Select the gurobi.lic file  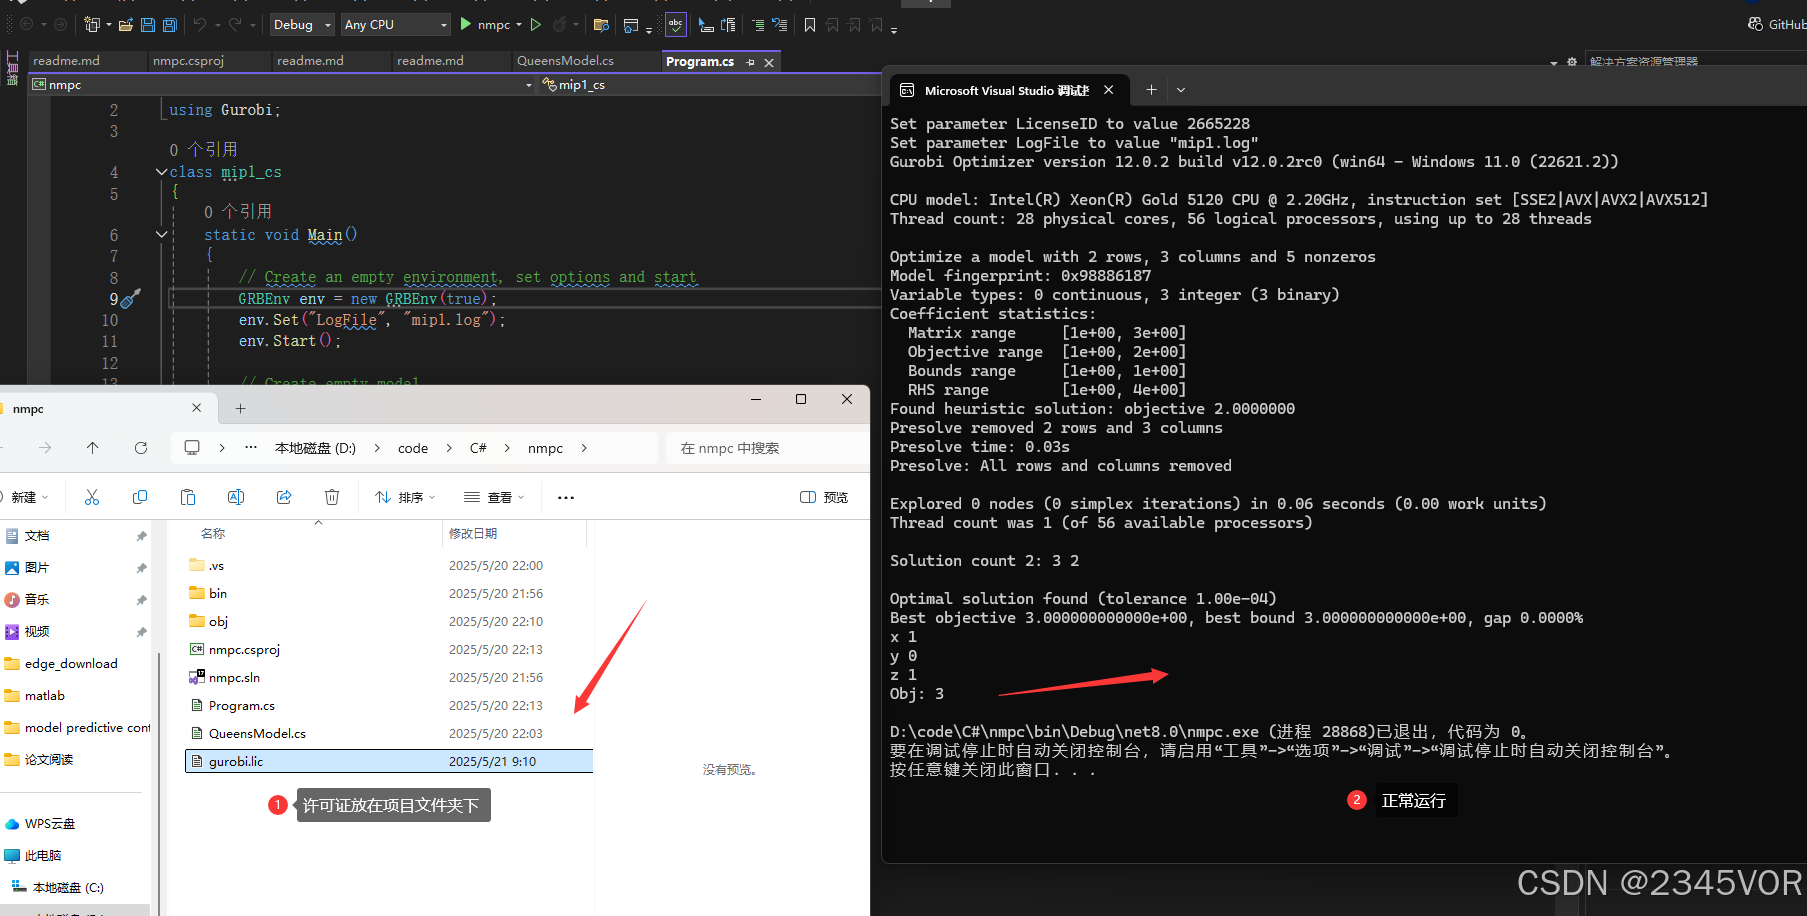tap(389, 761)
